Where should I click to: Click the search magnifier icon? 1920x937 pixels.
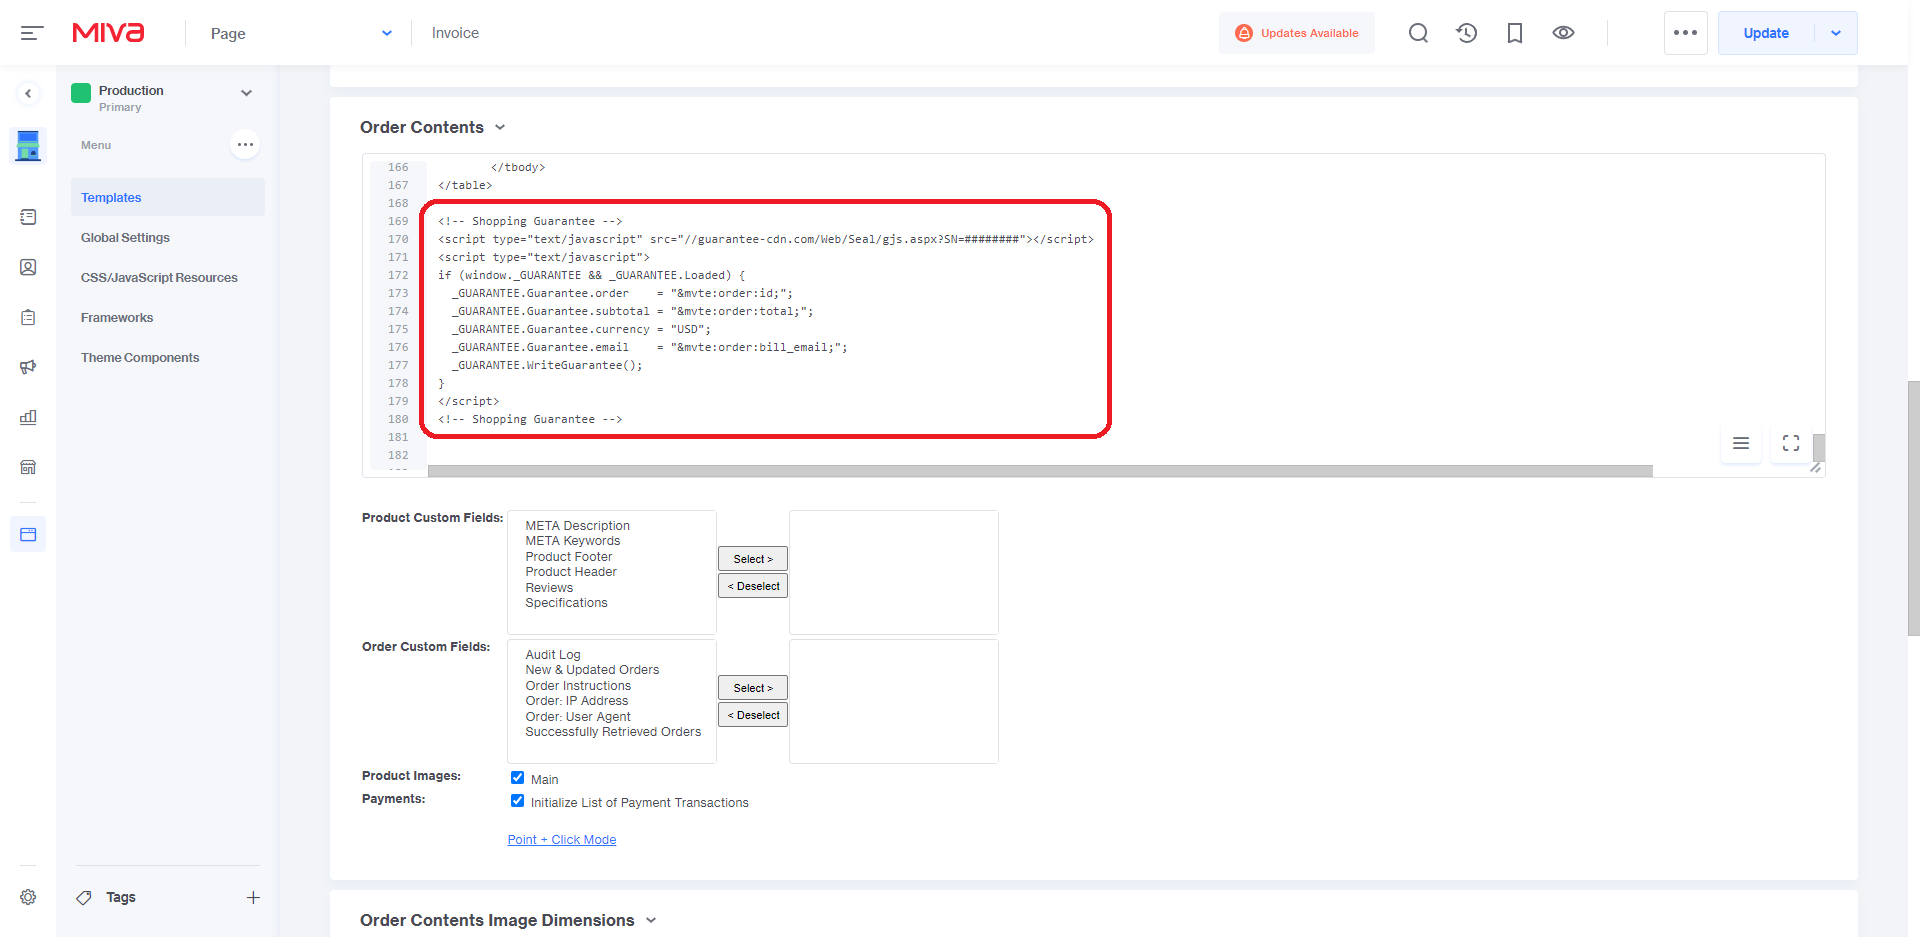[1418, 33]
